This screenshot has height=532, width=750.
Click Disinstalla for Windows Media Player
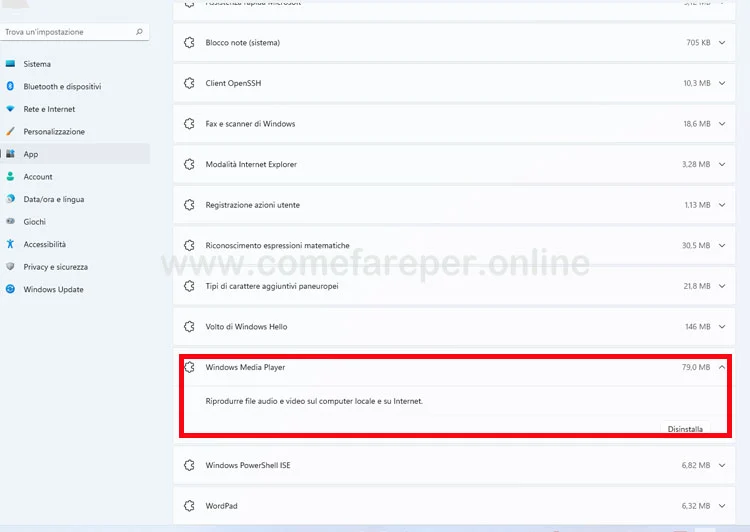tap(685, 429)
